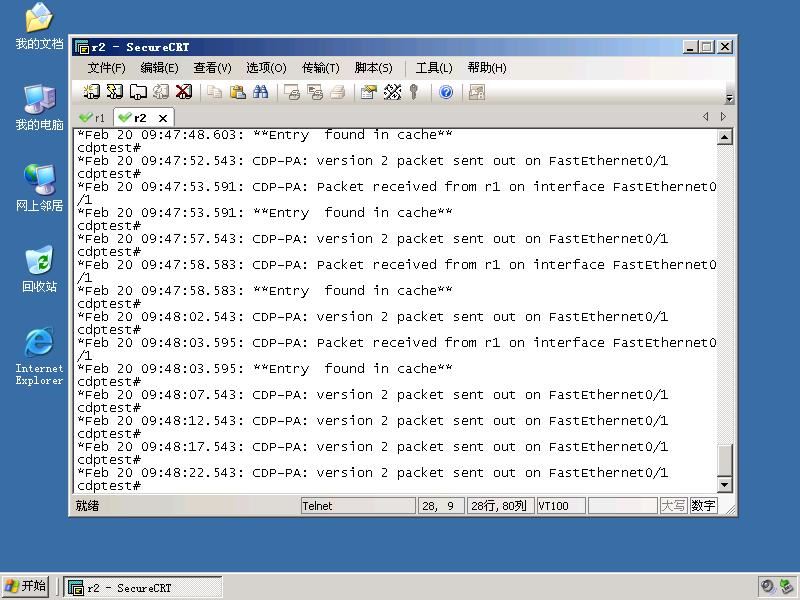
Task: Open the 编辑(E) menu
Action: (x=159, y=68)
